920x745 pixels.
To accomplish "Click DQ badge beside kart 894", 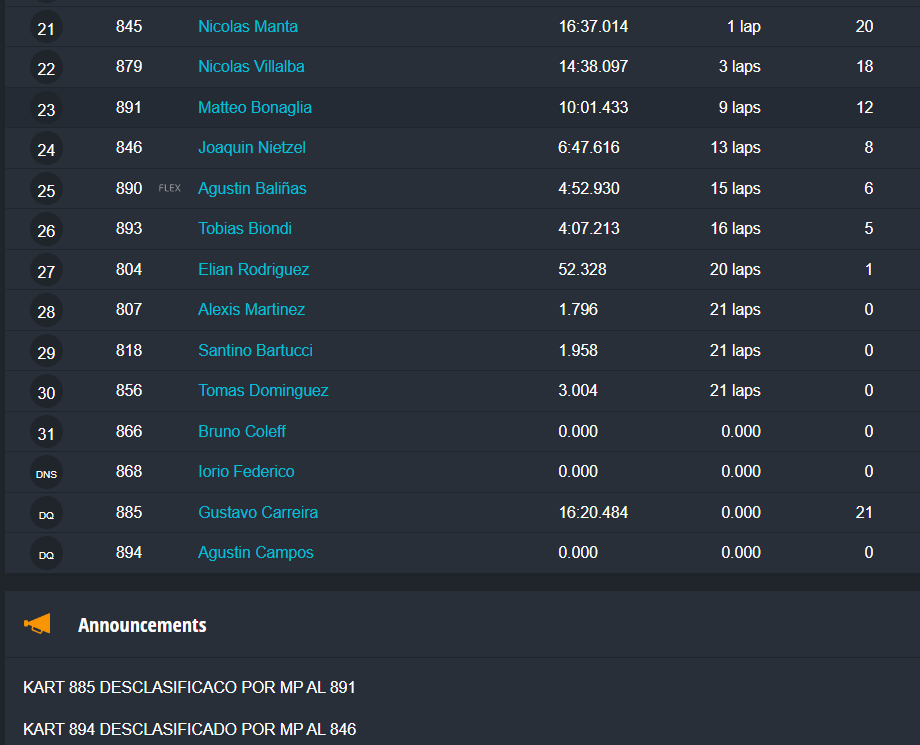I will pos(46,554).
